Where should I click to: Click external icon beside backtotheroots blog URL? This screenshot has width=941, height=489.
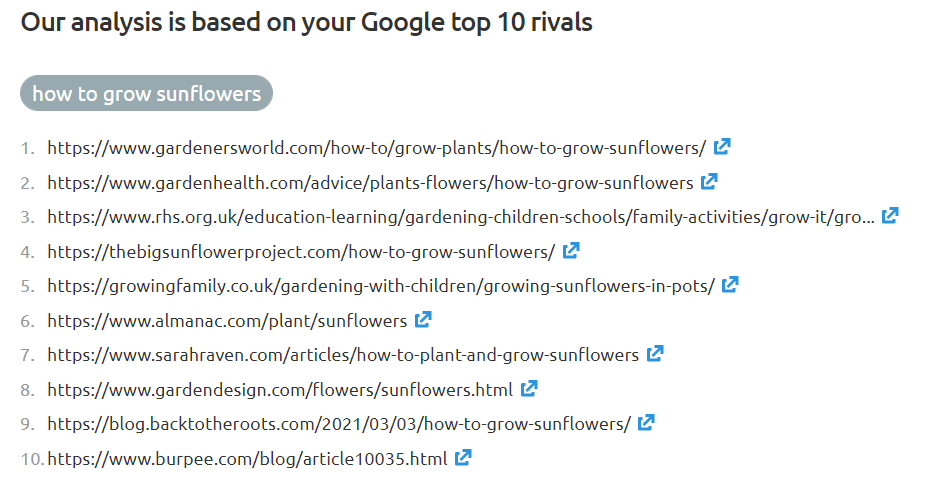click(x=646, y=422)
